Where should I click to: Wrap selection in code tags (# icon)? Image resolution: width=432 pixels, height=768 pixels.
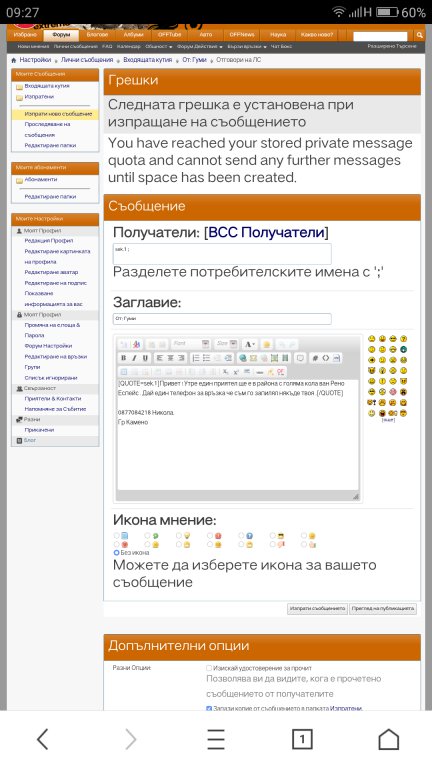314,358
